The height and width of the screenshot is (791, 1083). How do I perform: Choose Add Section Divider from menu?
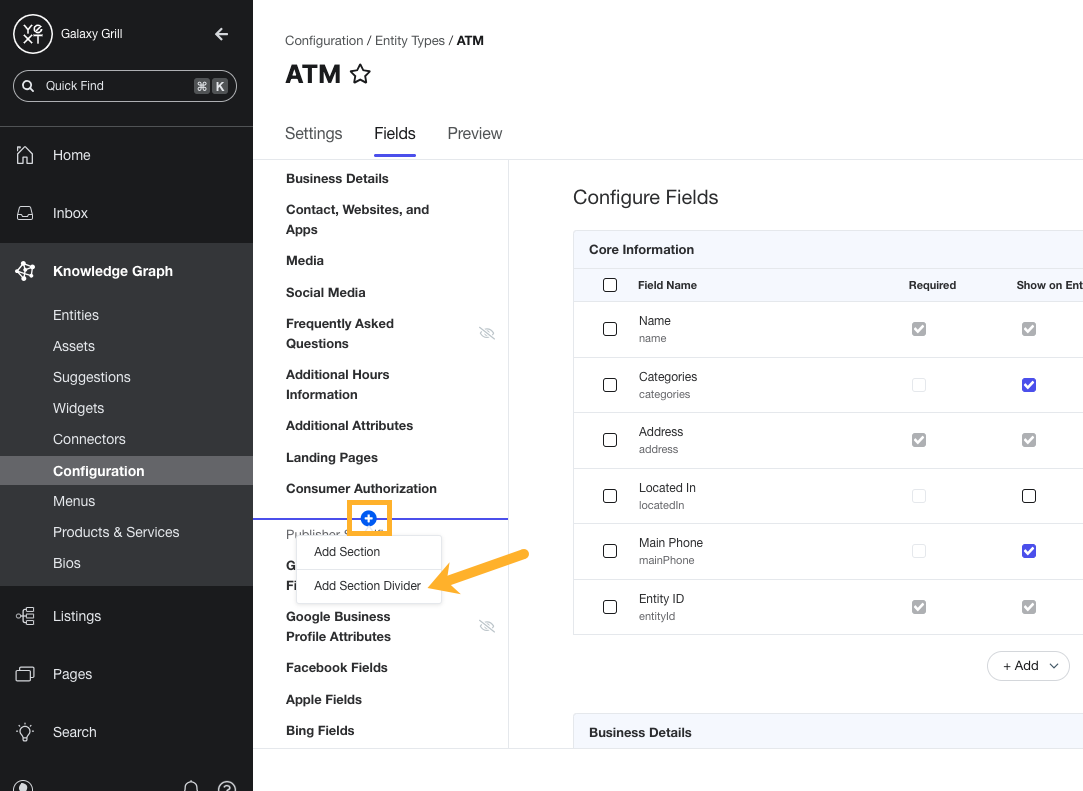[x=367, y=586]
